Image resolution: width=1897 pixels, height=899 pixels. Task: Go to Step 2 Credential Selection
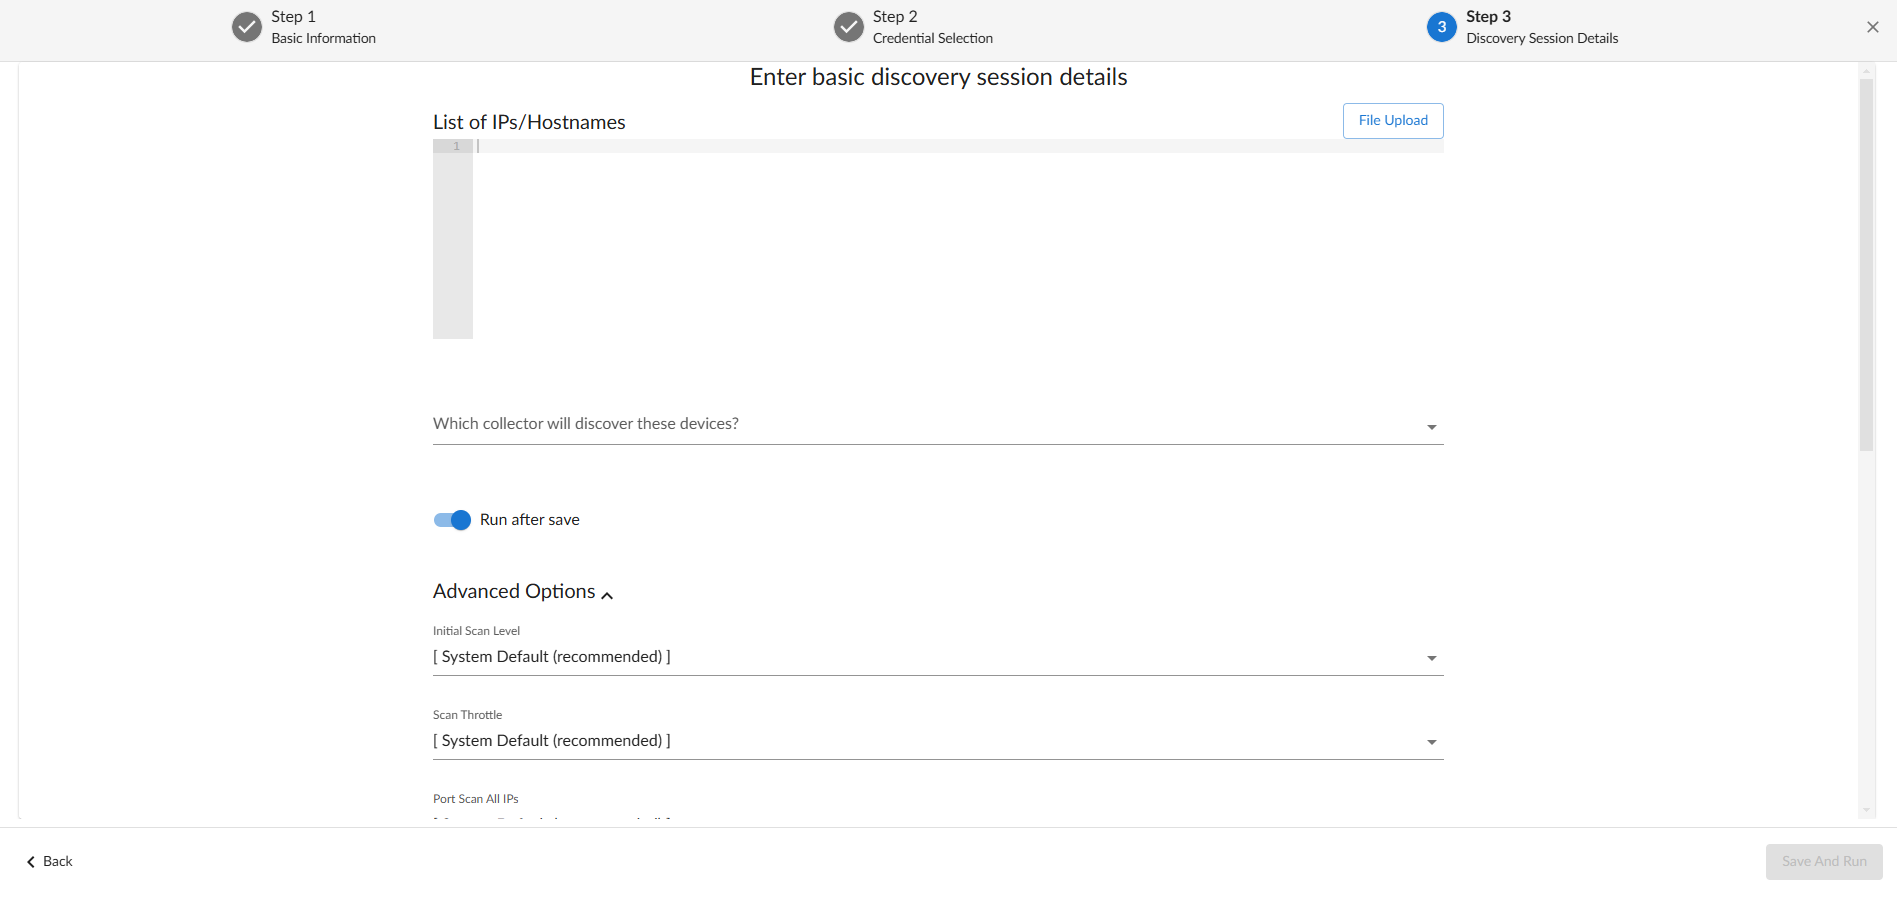[932, 27]
